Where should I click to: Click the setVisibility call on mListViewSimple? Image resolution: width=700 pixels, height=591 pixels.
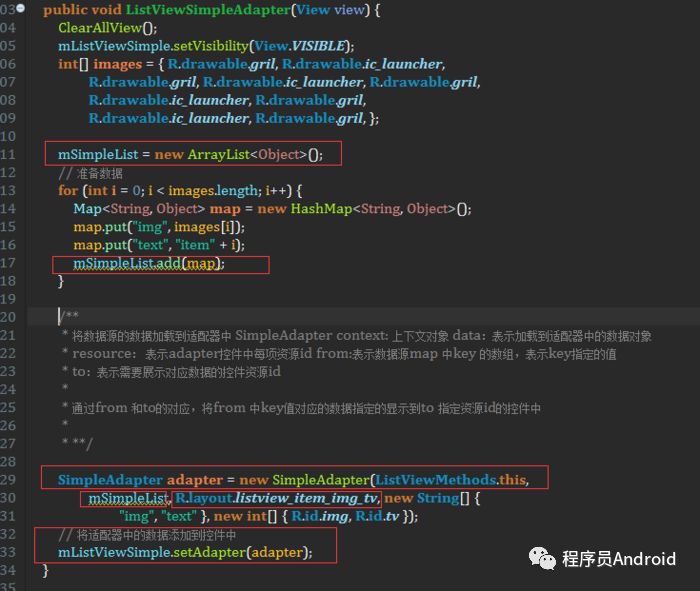coord(211,46)
